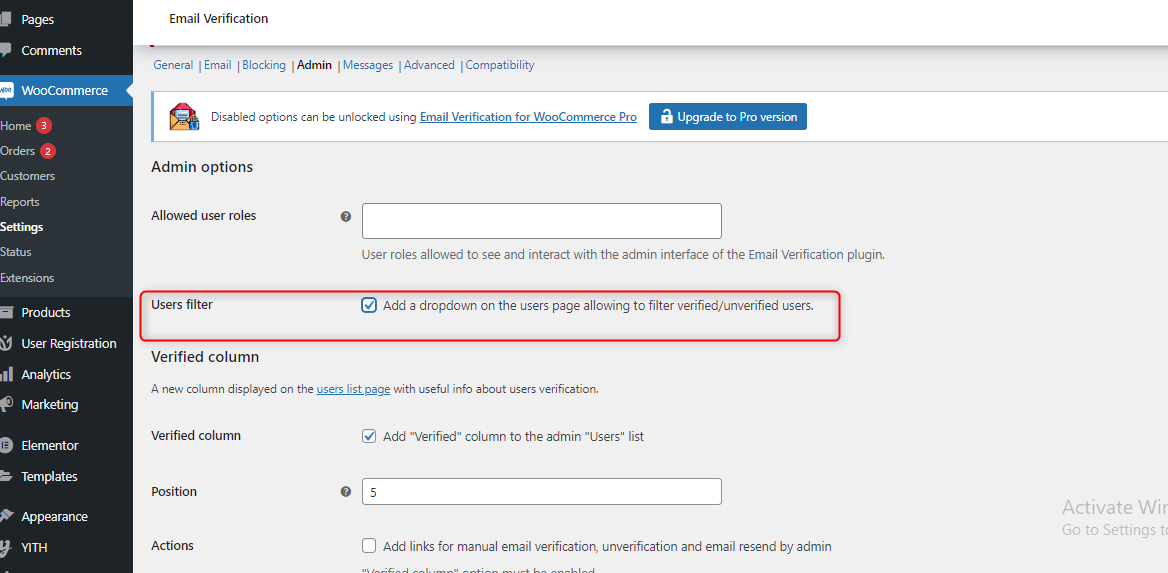Click the Templates folder icon
1168x573 pixels.
[x=5, y=476]
